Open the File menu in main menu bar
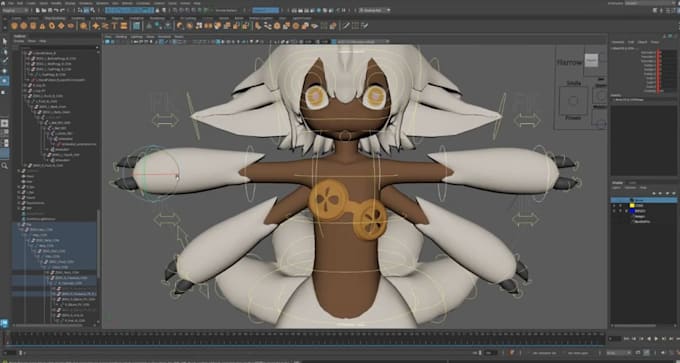 [11, 3]
